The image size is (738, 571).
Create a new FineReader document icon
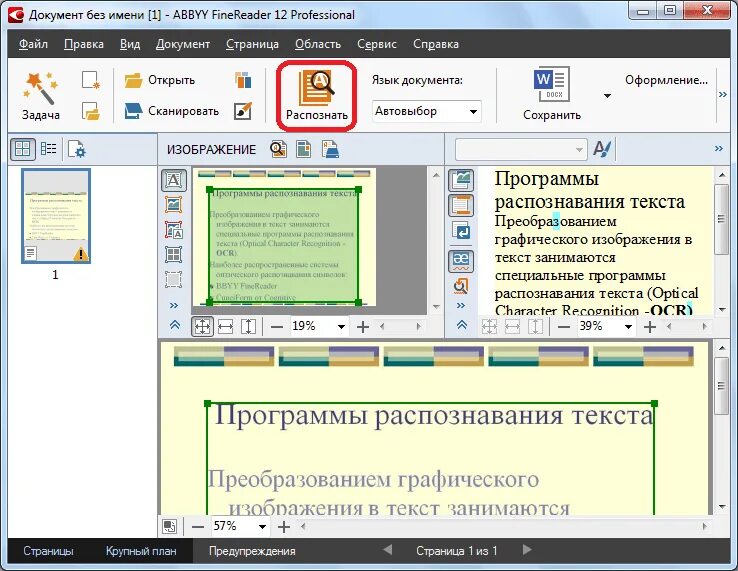point(90,80)
